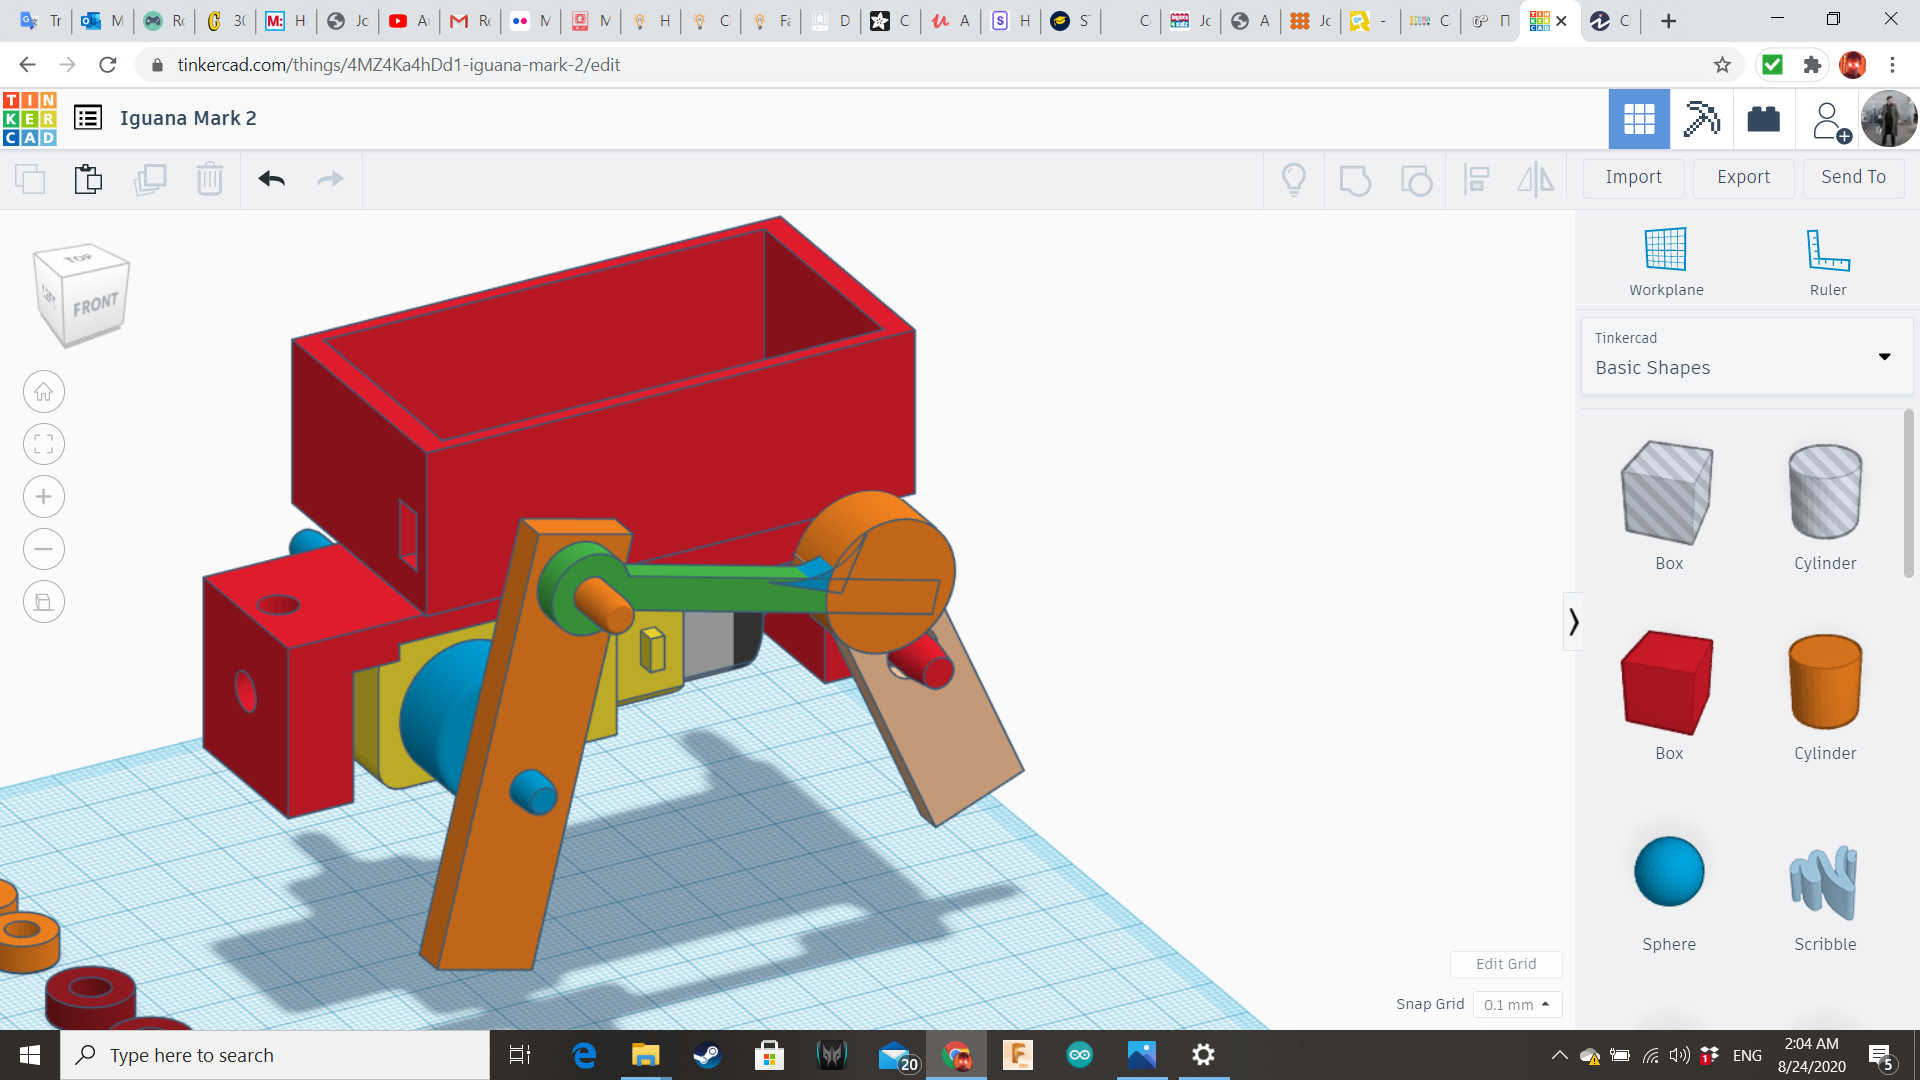Click the Send To button
The width and height of the screenshot is (1920, 1080).
[1853, 177]
